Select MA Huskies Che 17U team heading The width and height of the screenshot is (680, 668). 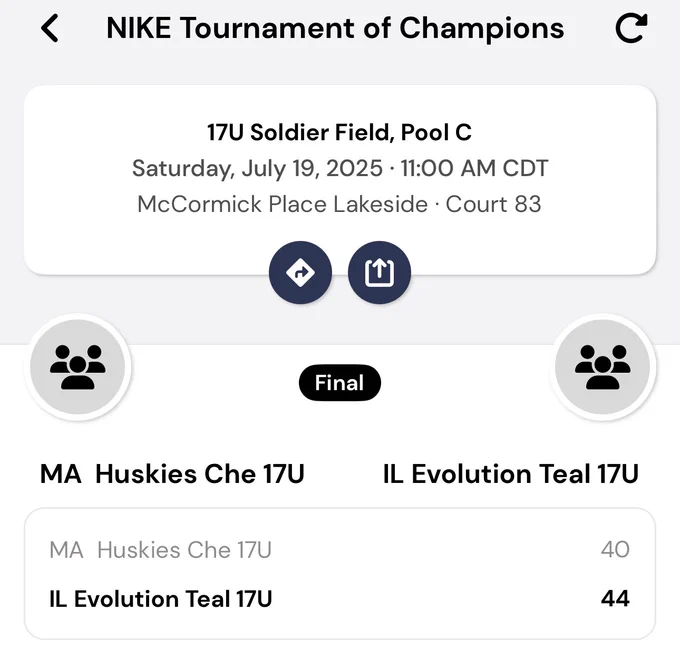pyautogui.click(x=172, y=474)
